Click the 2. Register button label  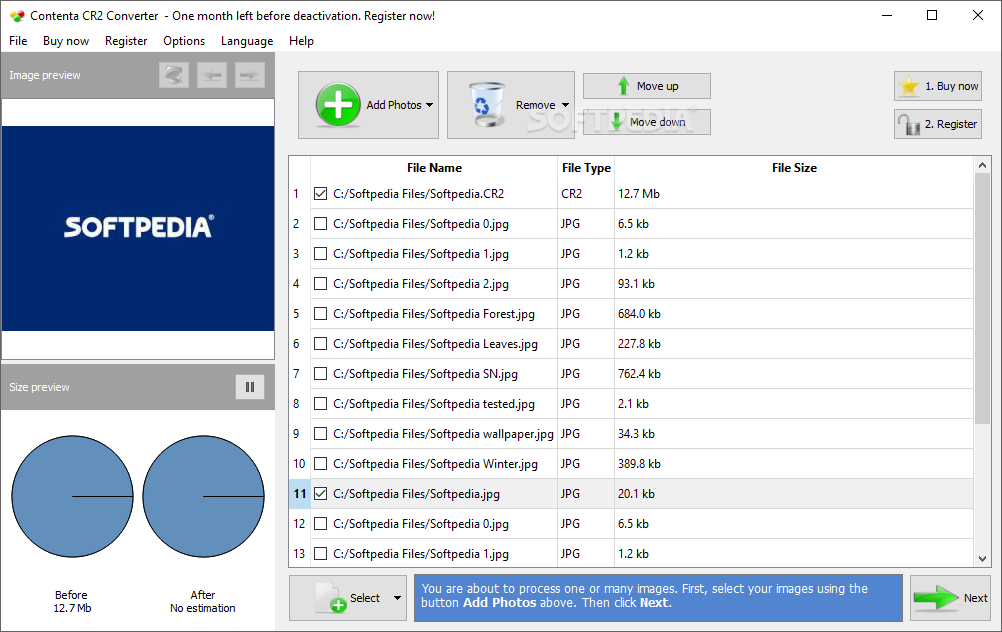point(951,124)
